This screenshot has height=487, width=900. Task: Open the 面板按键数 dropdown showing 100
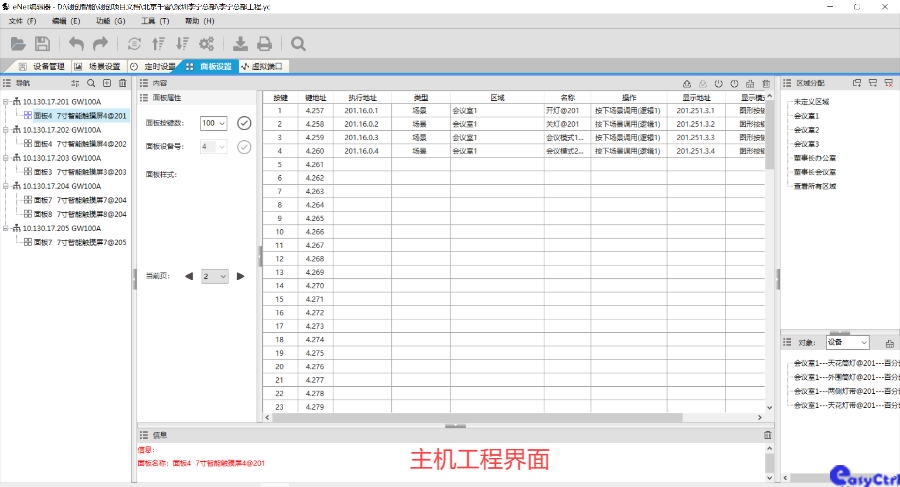(214, 123)
